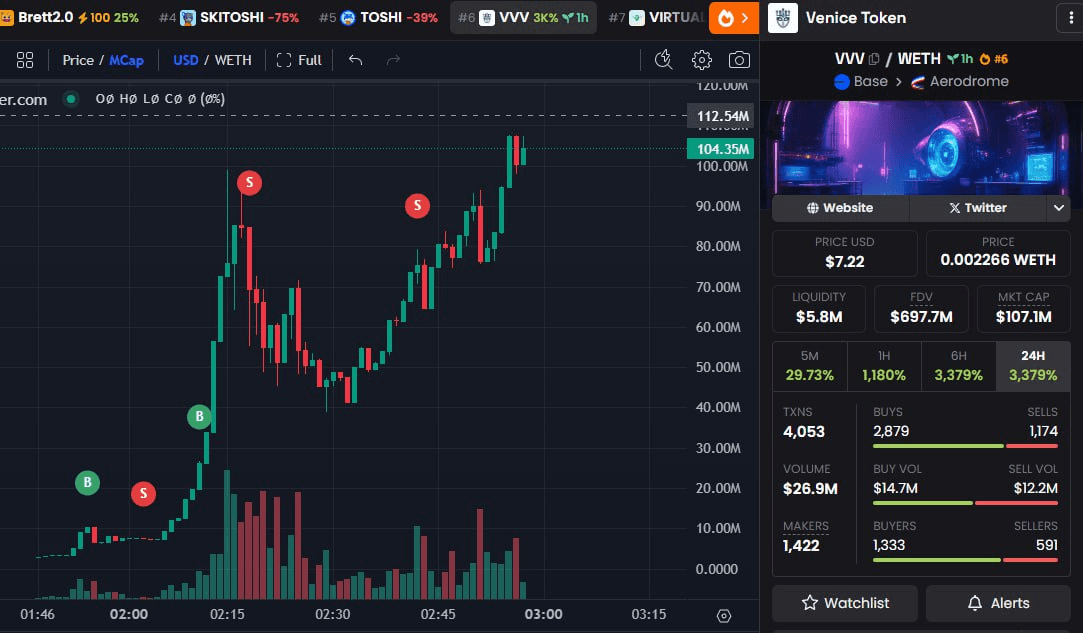Click the buy marker near 40M
Screen dimensions: 1083x633
(x=200, y=416)
